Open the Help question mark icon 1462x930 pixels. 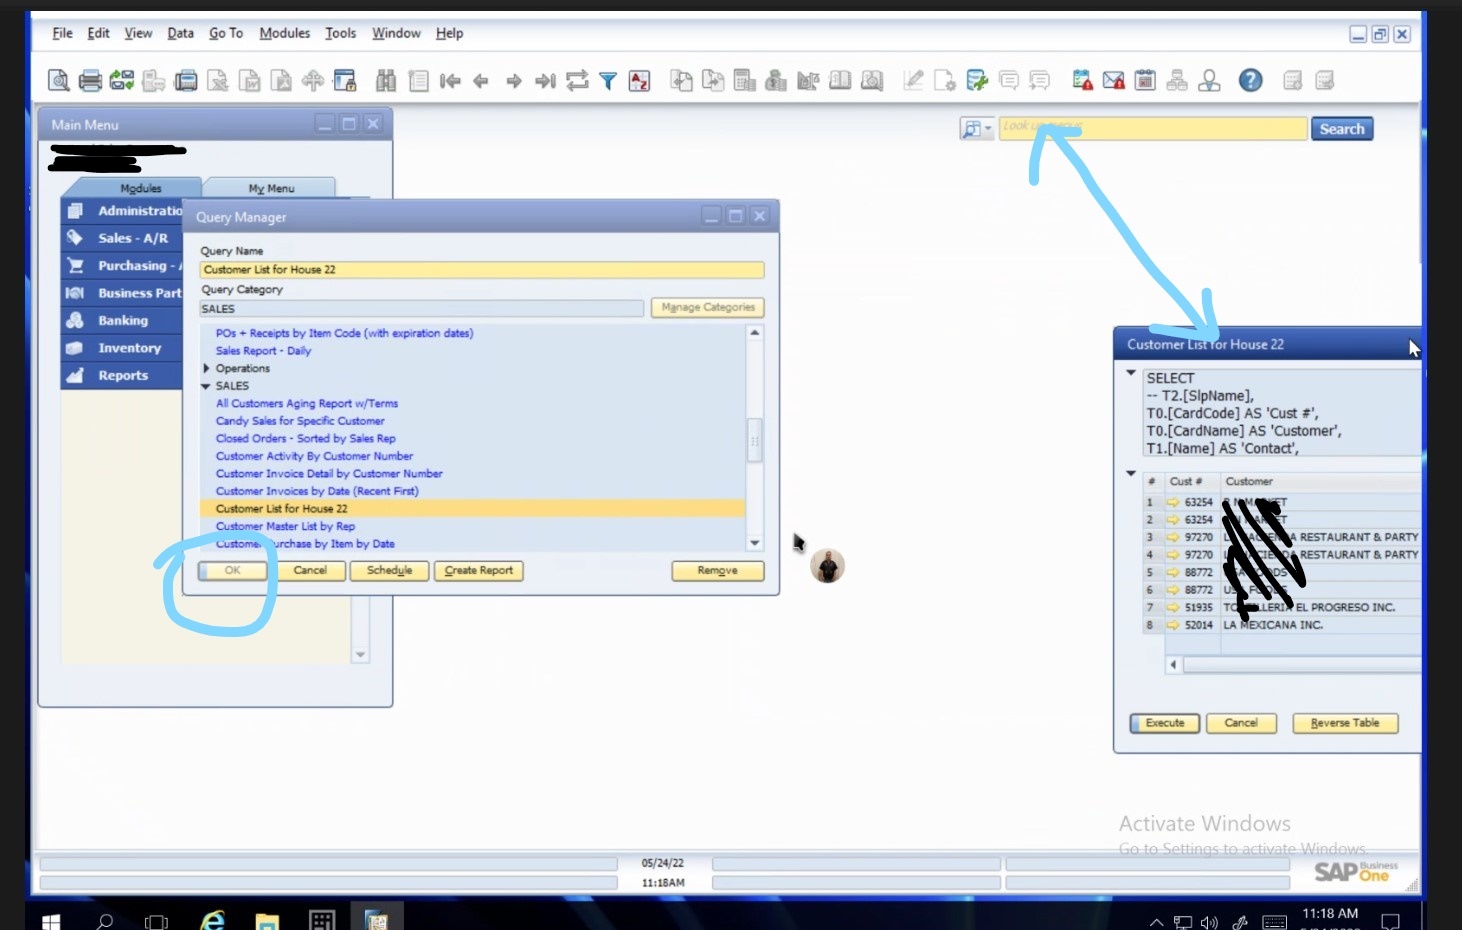click(1250, 80)
